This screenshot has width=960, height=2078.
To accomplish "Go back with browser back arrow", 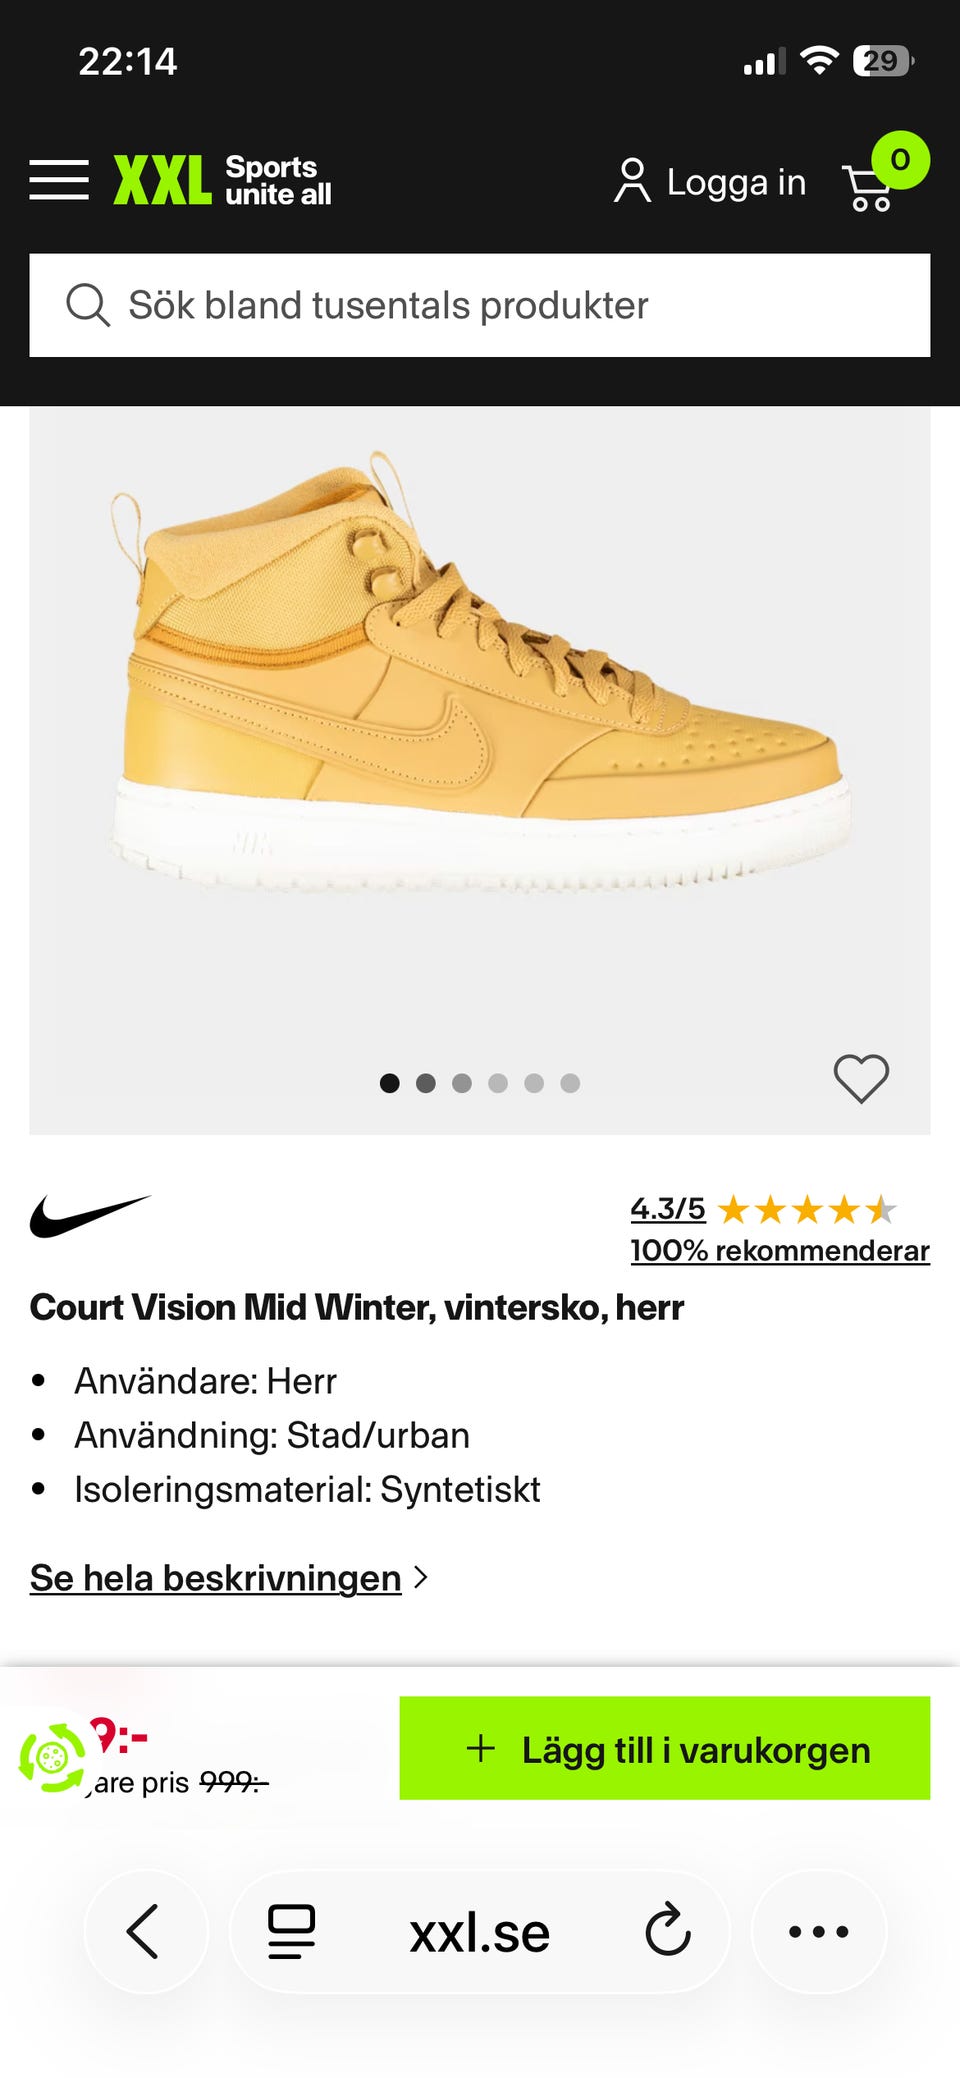I will click(x=145, y=1931).
